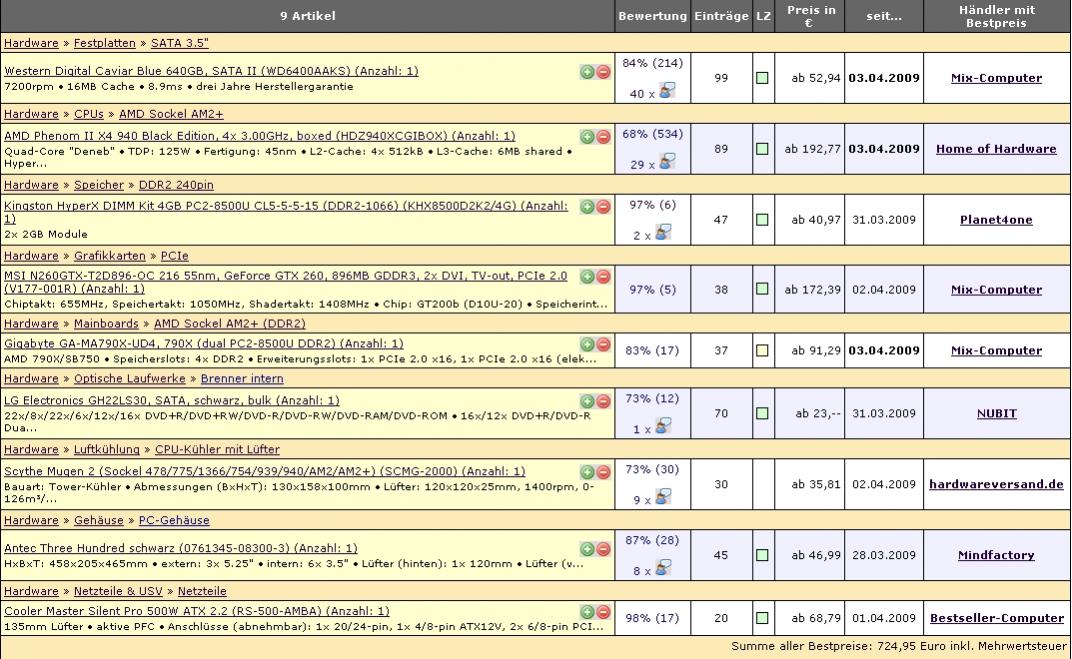1072x659 pixels.
Task: Tick LZ checkbox for LG GH22LS30
Action: tap(762, 414)
